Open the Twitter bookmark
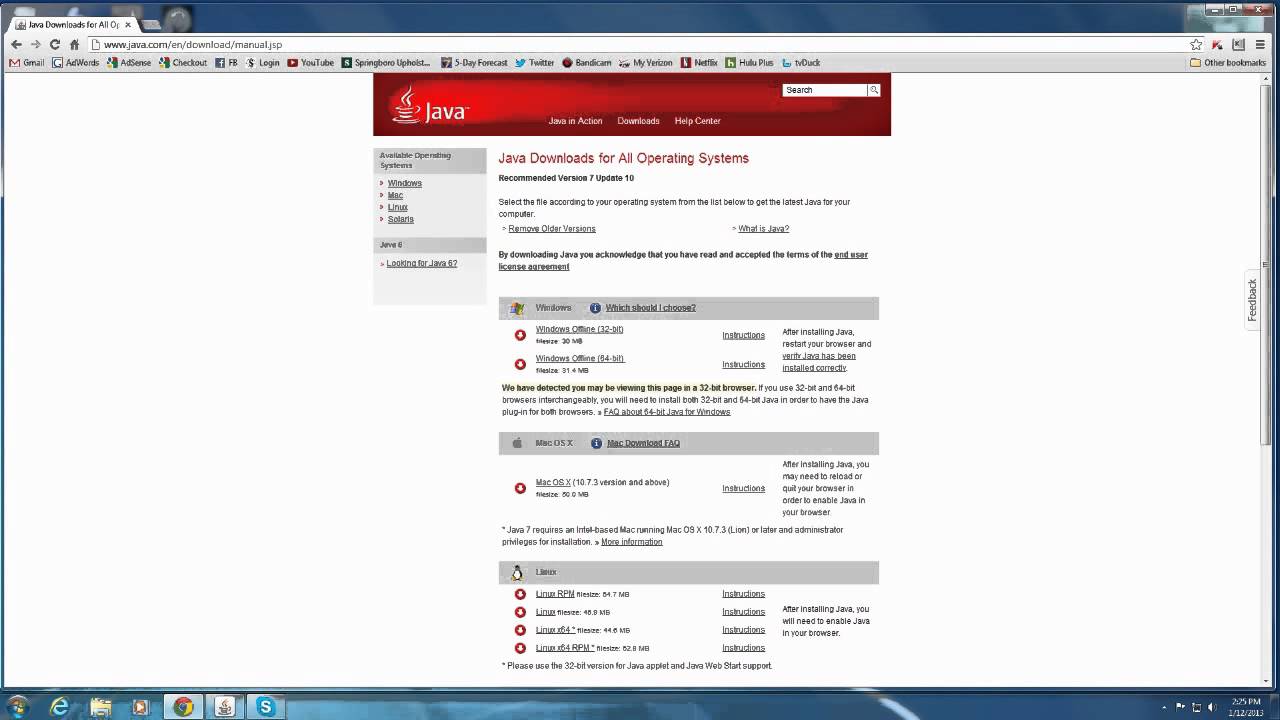This screenshot has height=720, width=1280. click(x=535, y=62)
